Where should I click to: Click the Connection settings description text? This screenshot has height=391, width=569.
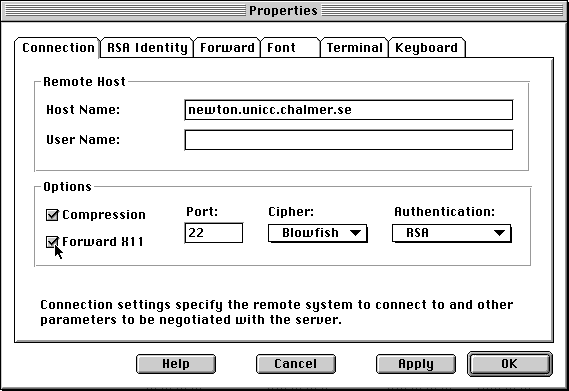[x=277, y=312]
